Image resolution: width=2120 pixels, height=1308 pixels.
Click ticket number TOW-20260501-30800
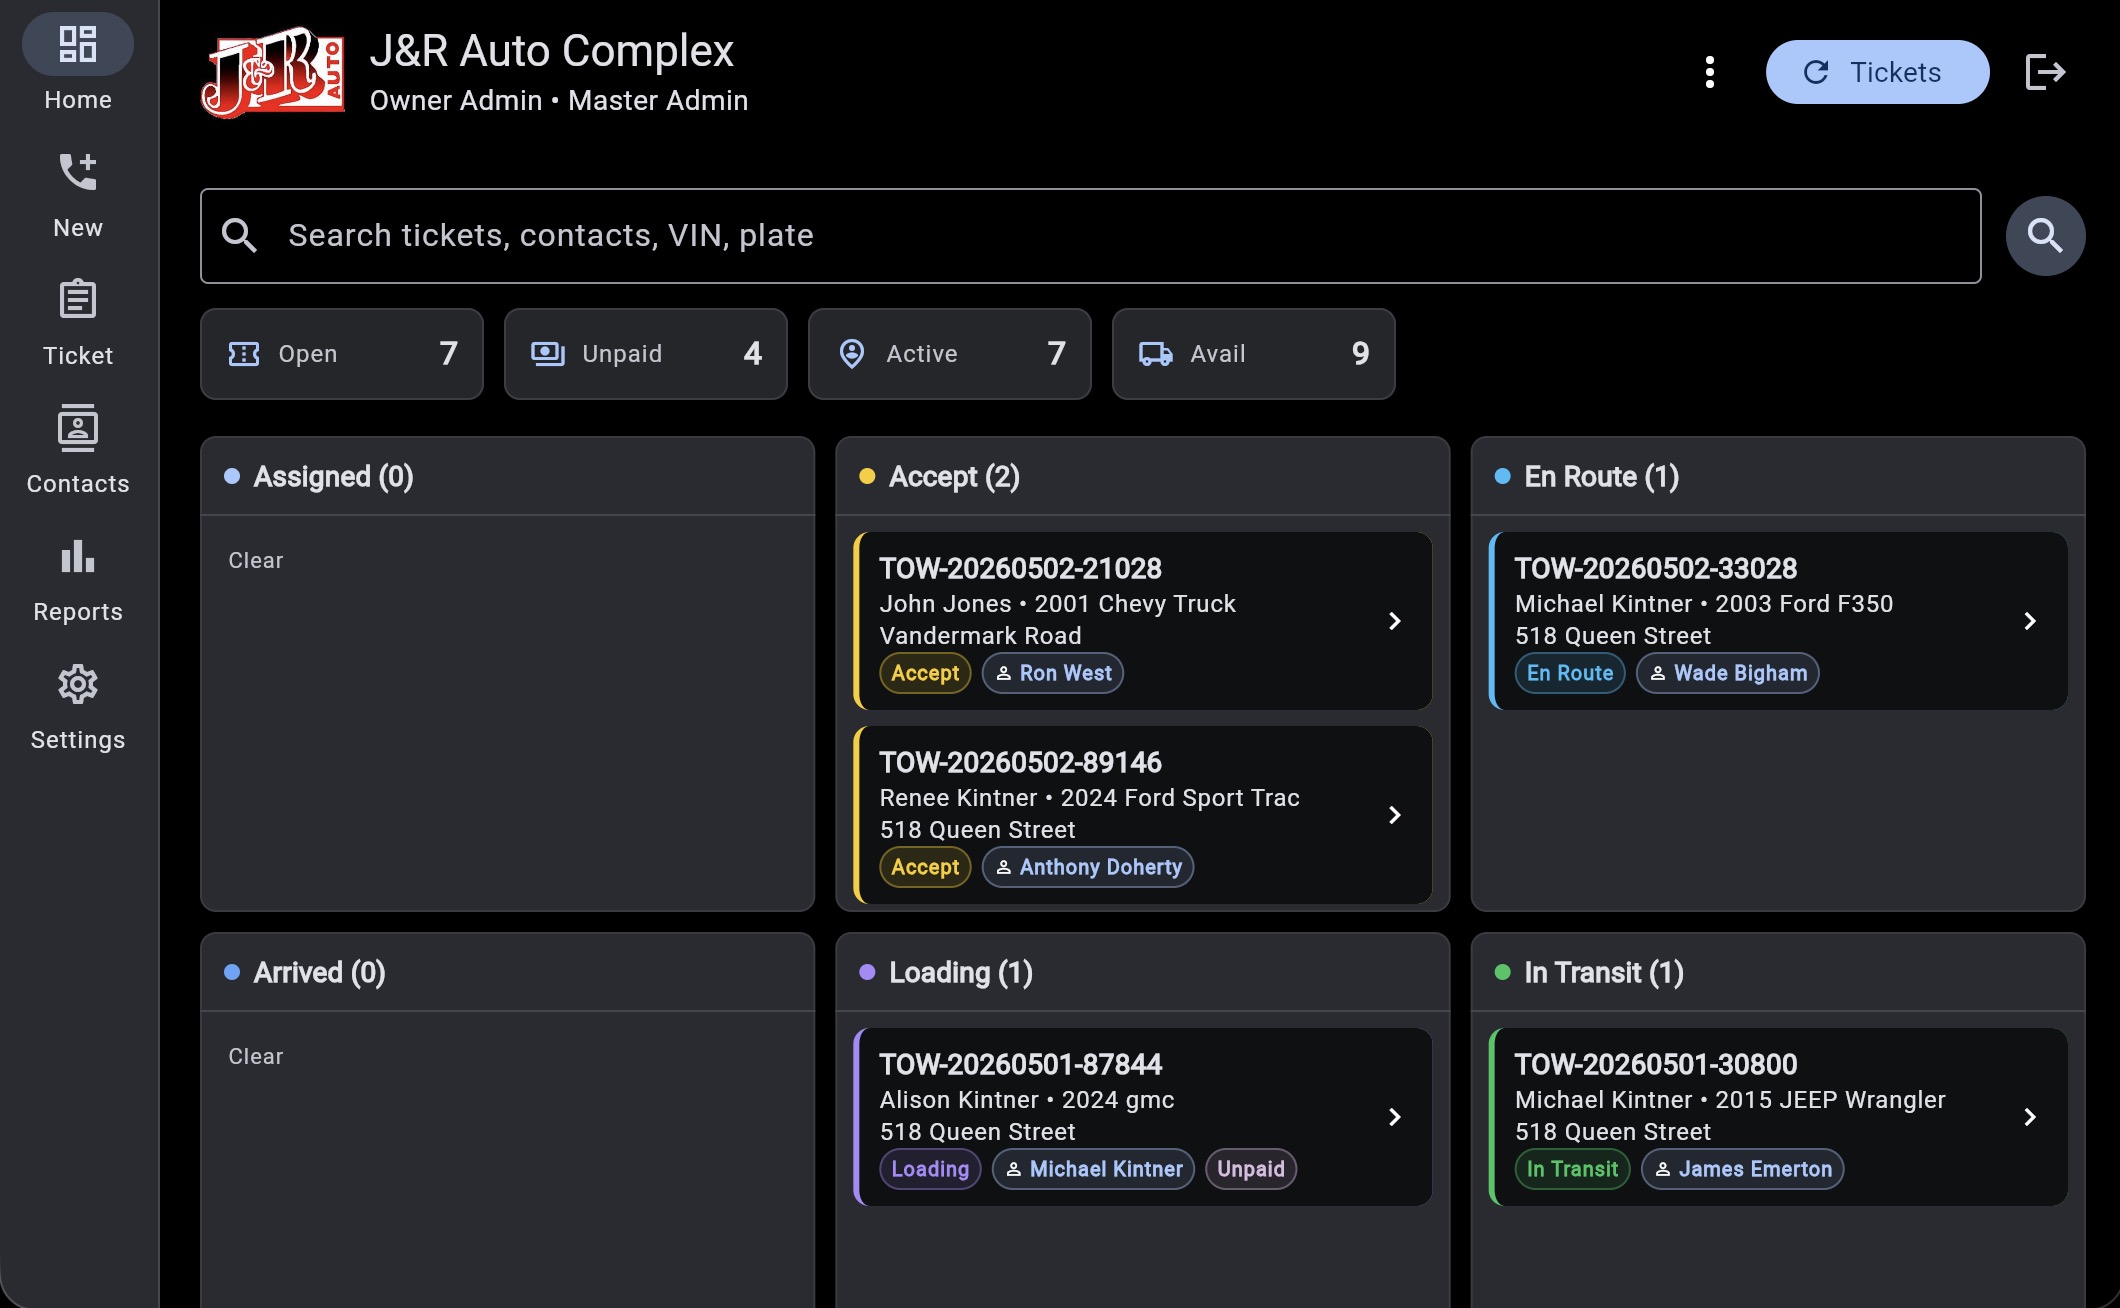(x=1655, y=1065)
